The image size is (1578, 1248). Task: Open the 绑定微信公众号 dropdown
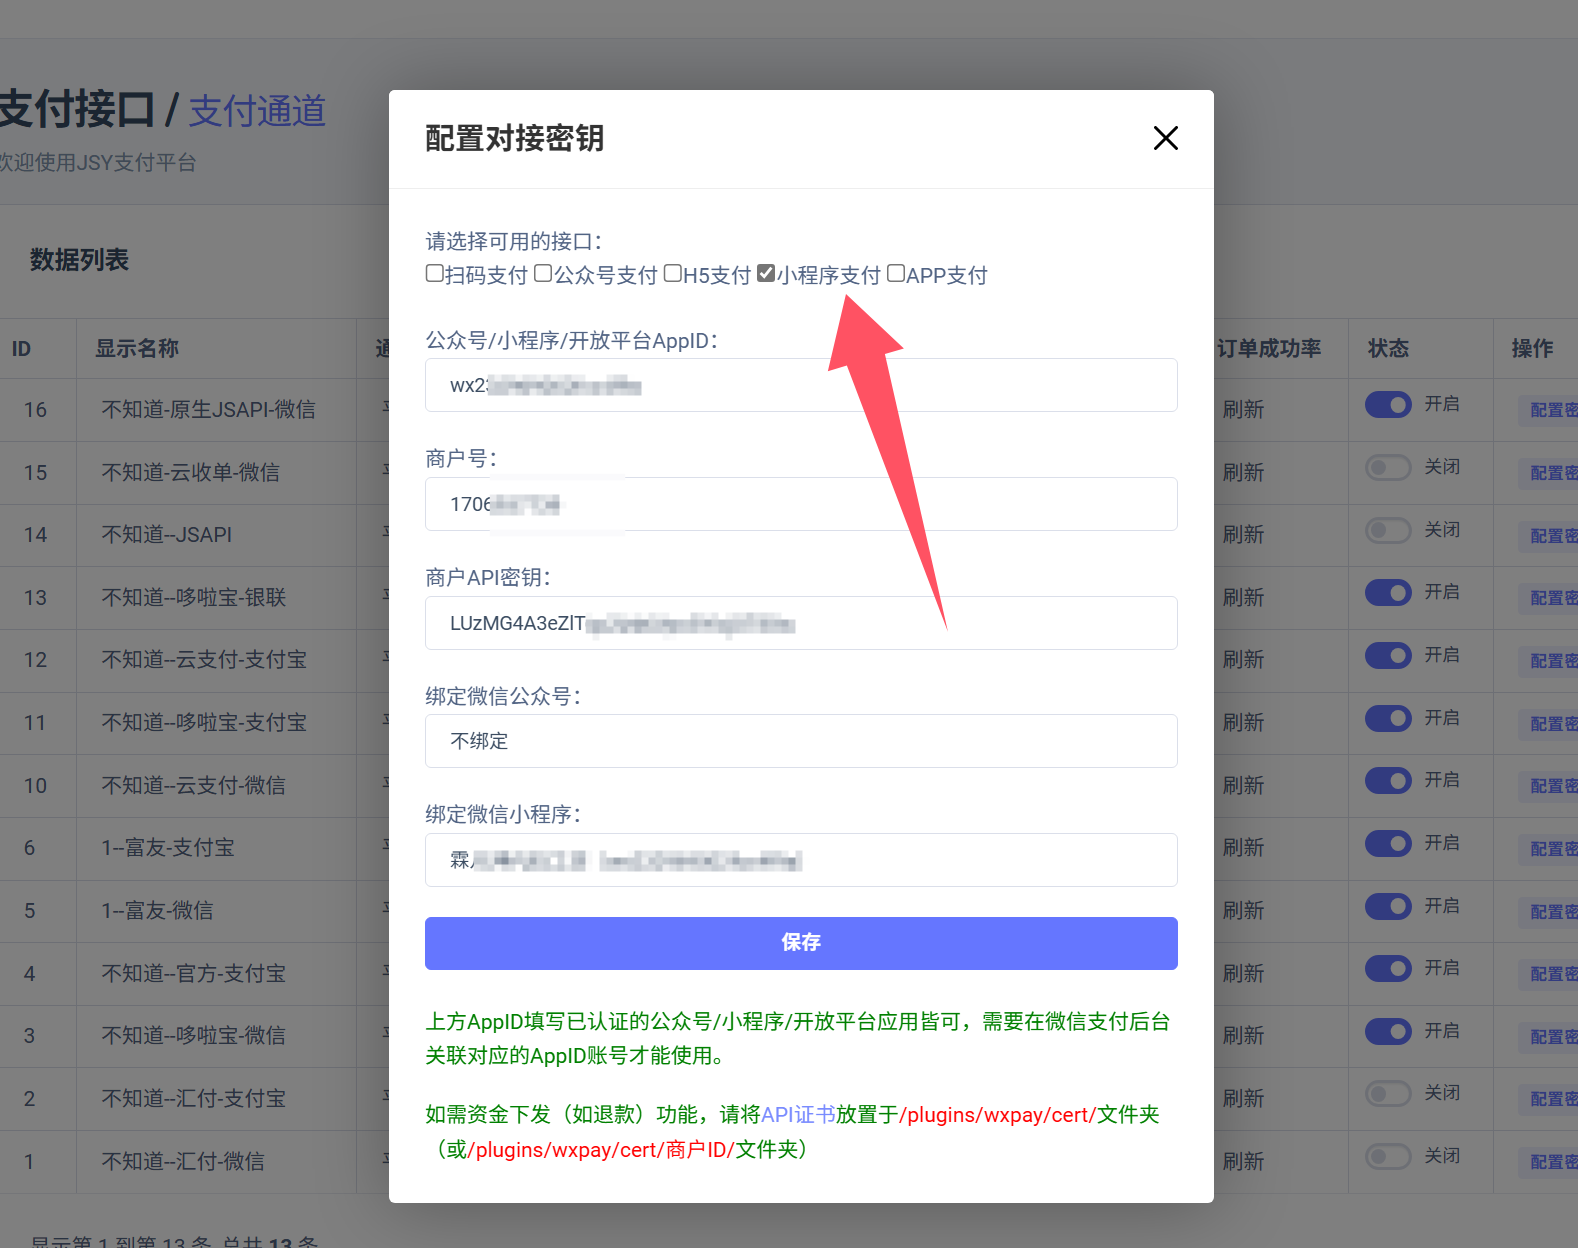[x=800, y=741]
